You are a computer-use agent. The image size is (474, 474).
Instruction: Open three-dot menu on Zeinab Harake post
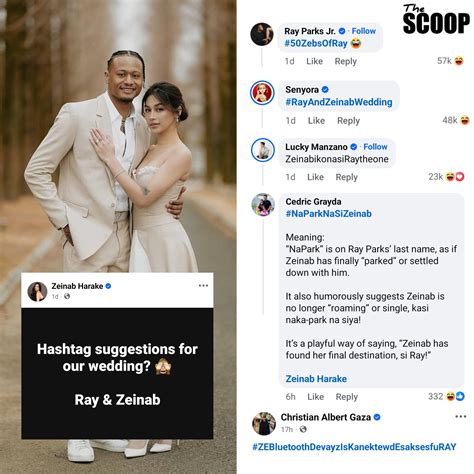(x=203, y=286)
